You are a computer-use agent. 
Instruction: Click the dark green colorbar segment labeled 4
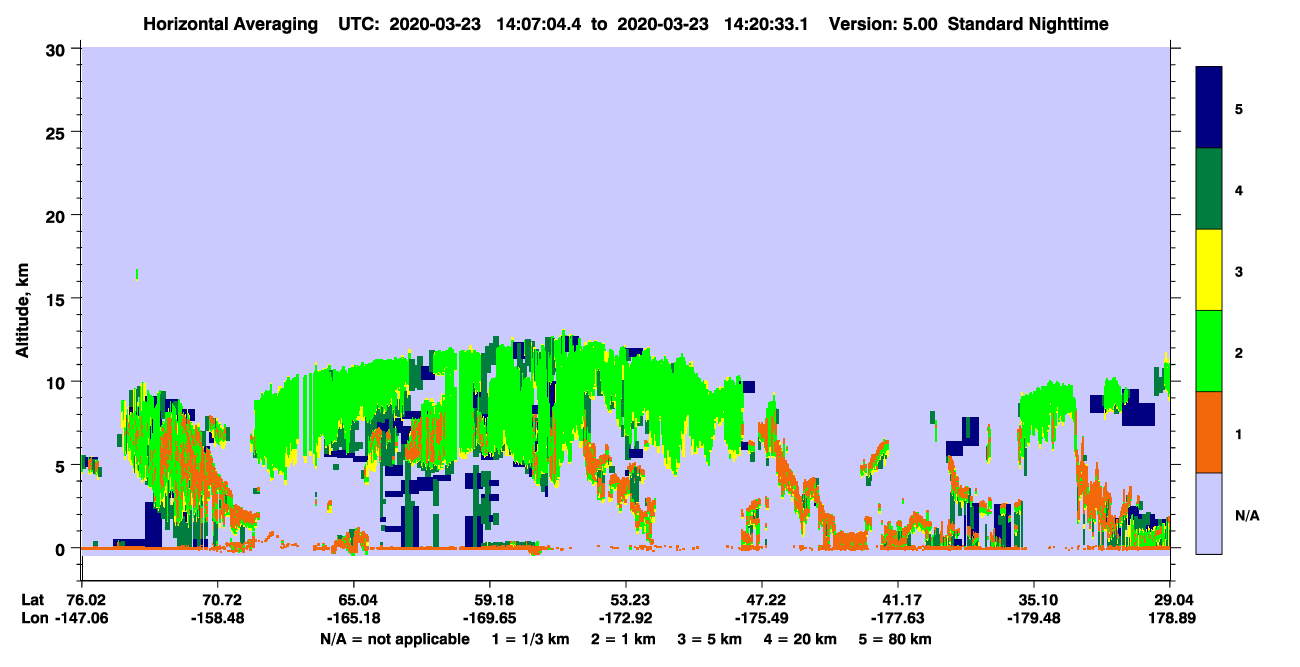coord(1209,189)
